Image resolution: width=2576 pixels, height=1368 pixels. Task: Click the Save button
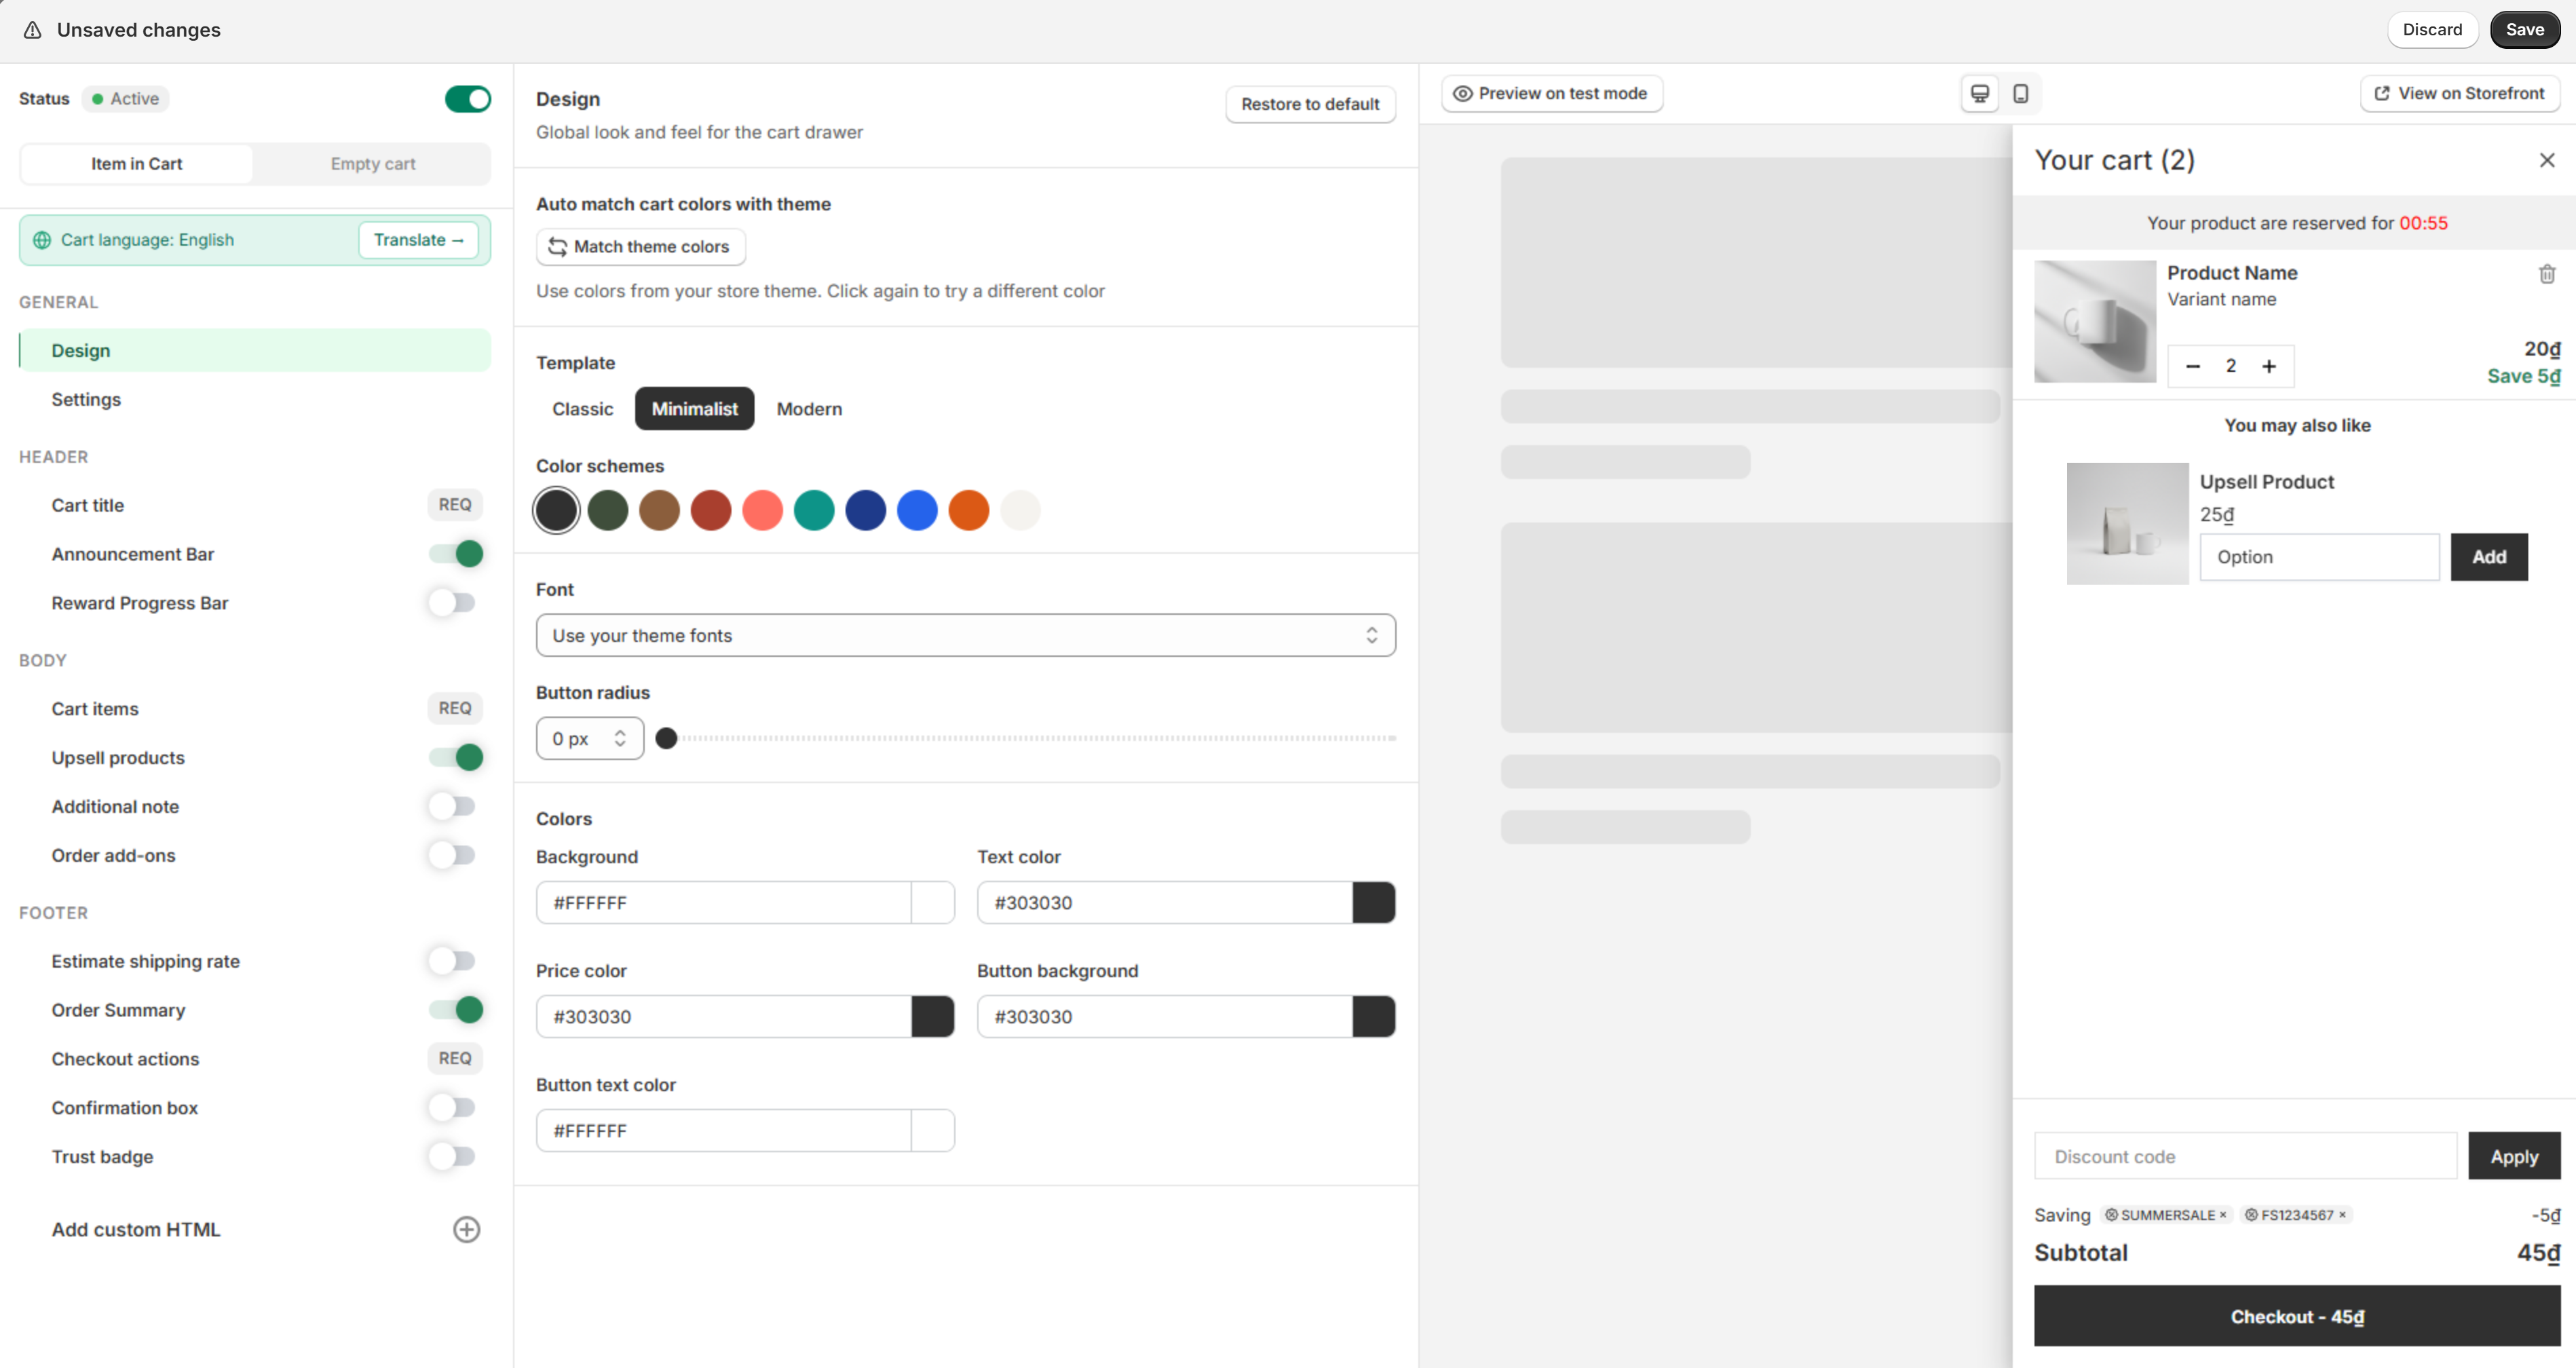[x=2524, y=30]
